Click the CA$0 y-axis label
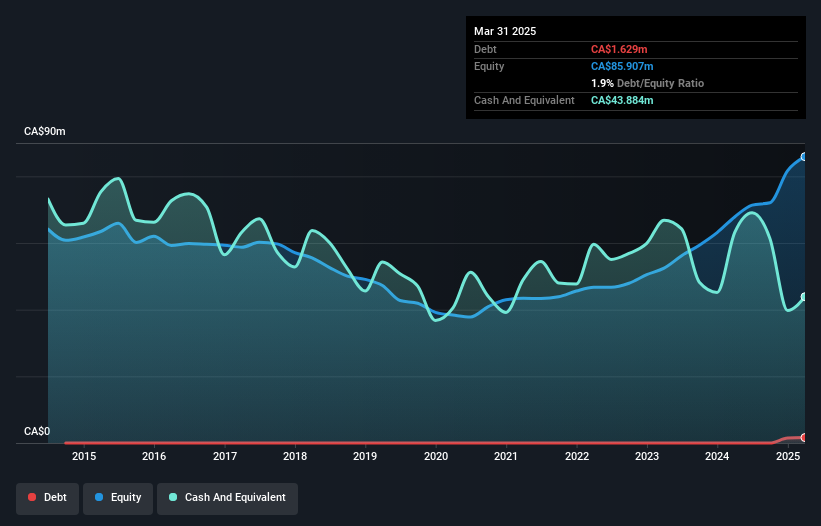821x526 pixels. coord(37,431)
